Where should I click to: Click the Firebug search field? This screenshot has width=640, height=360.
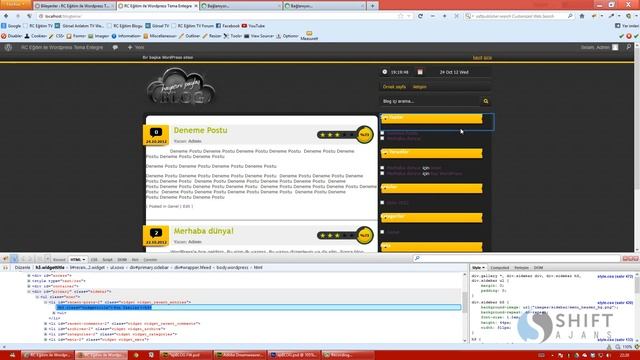tap(516, 258)
